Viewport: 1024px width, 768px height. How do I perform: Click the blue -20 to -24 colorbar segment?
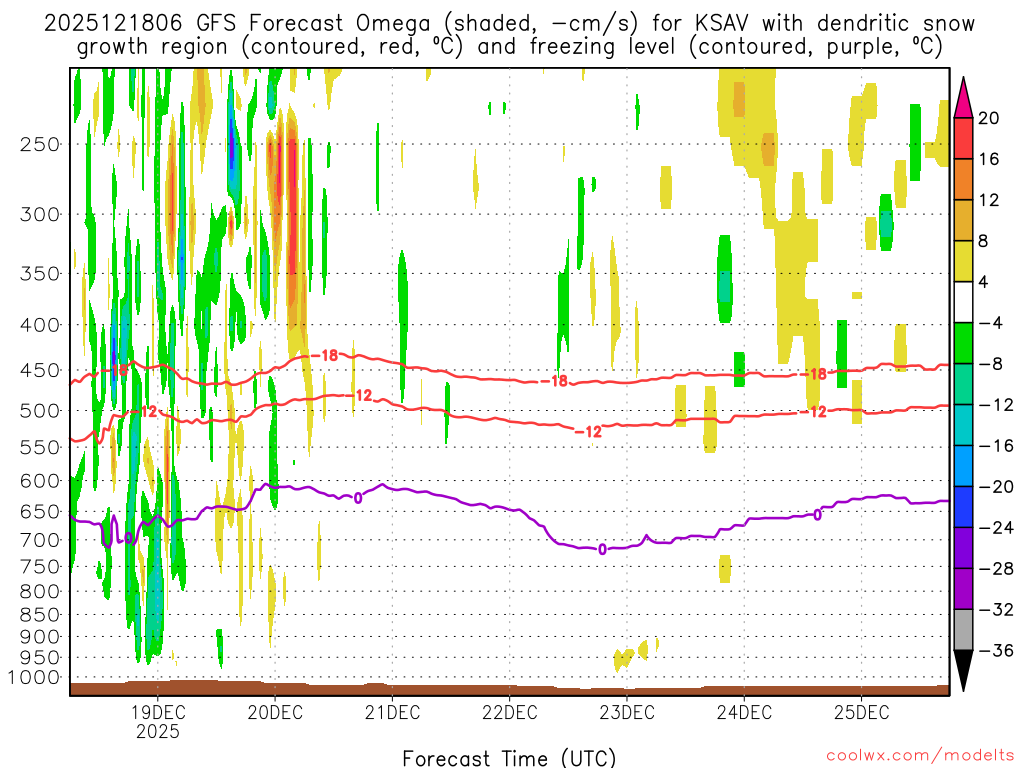(x=963, y=507)
